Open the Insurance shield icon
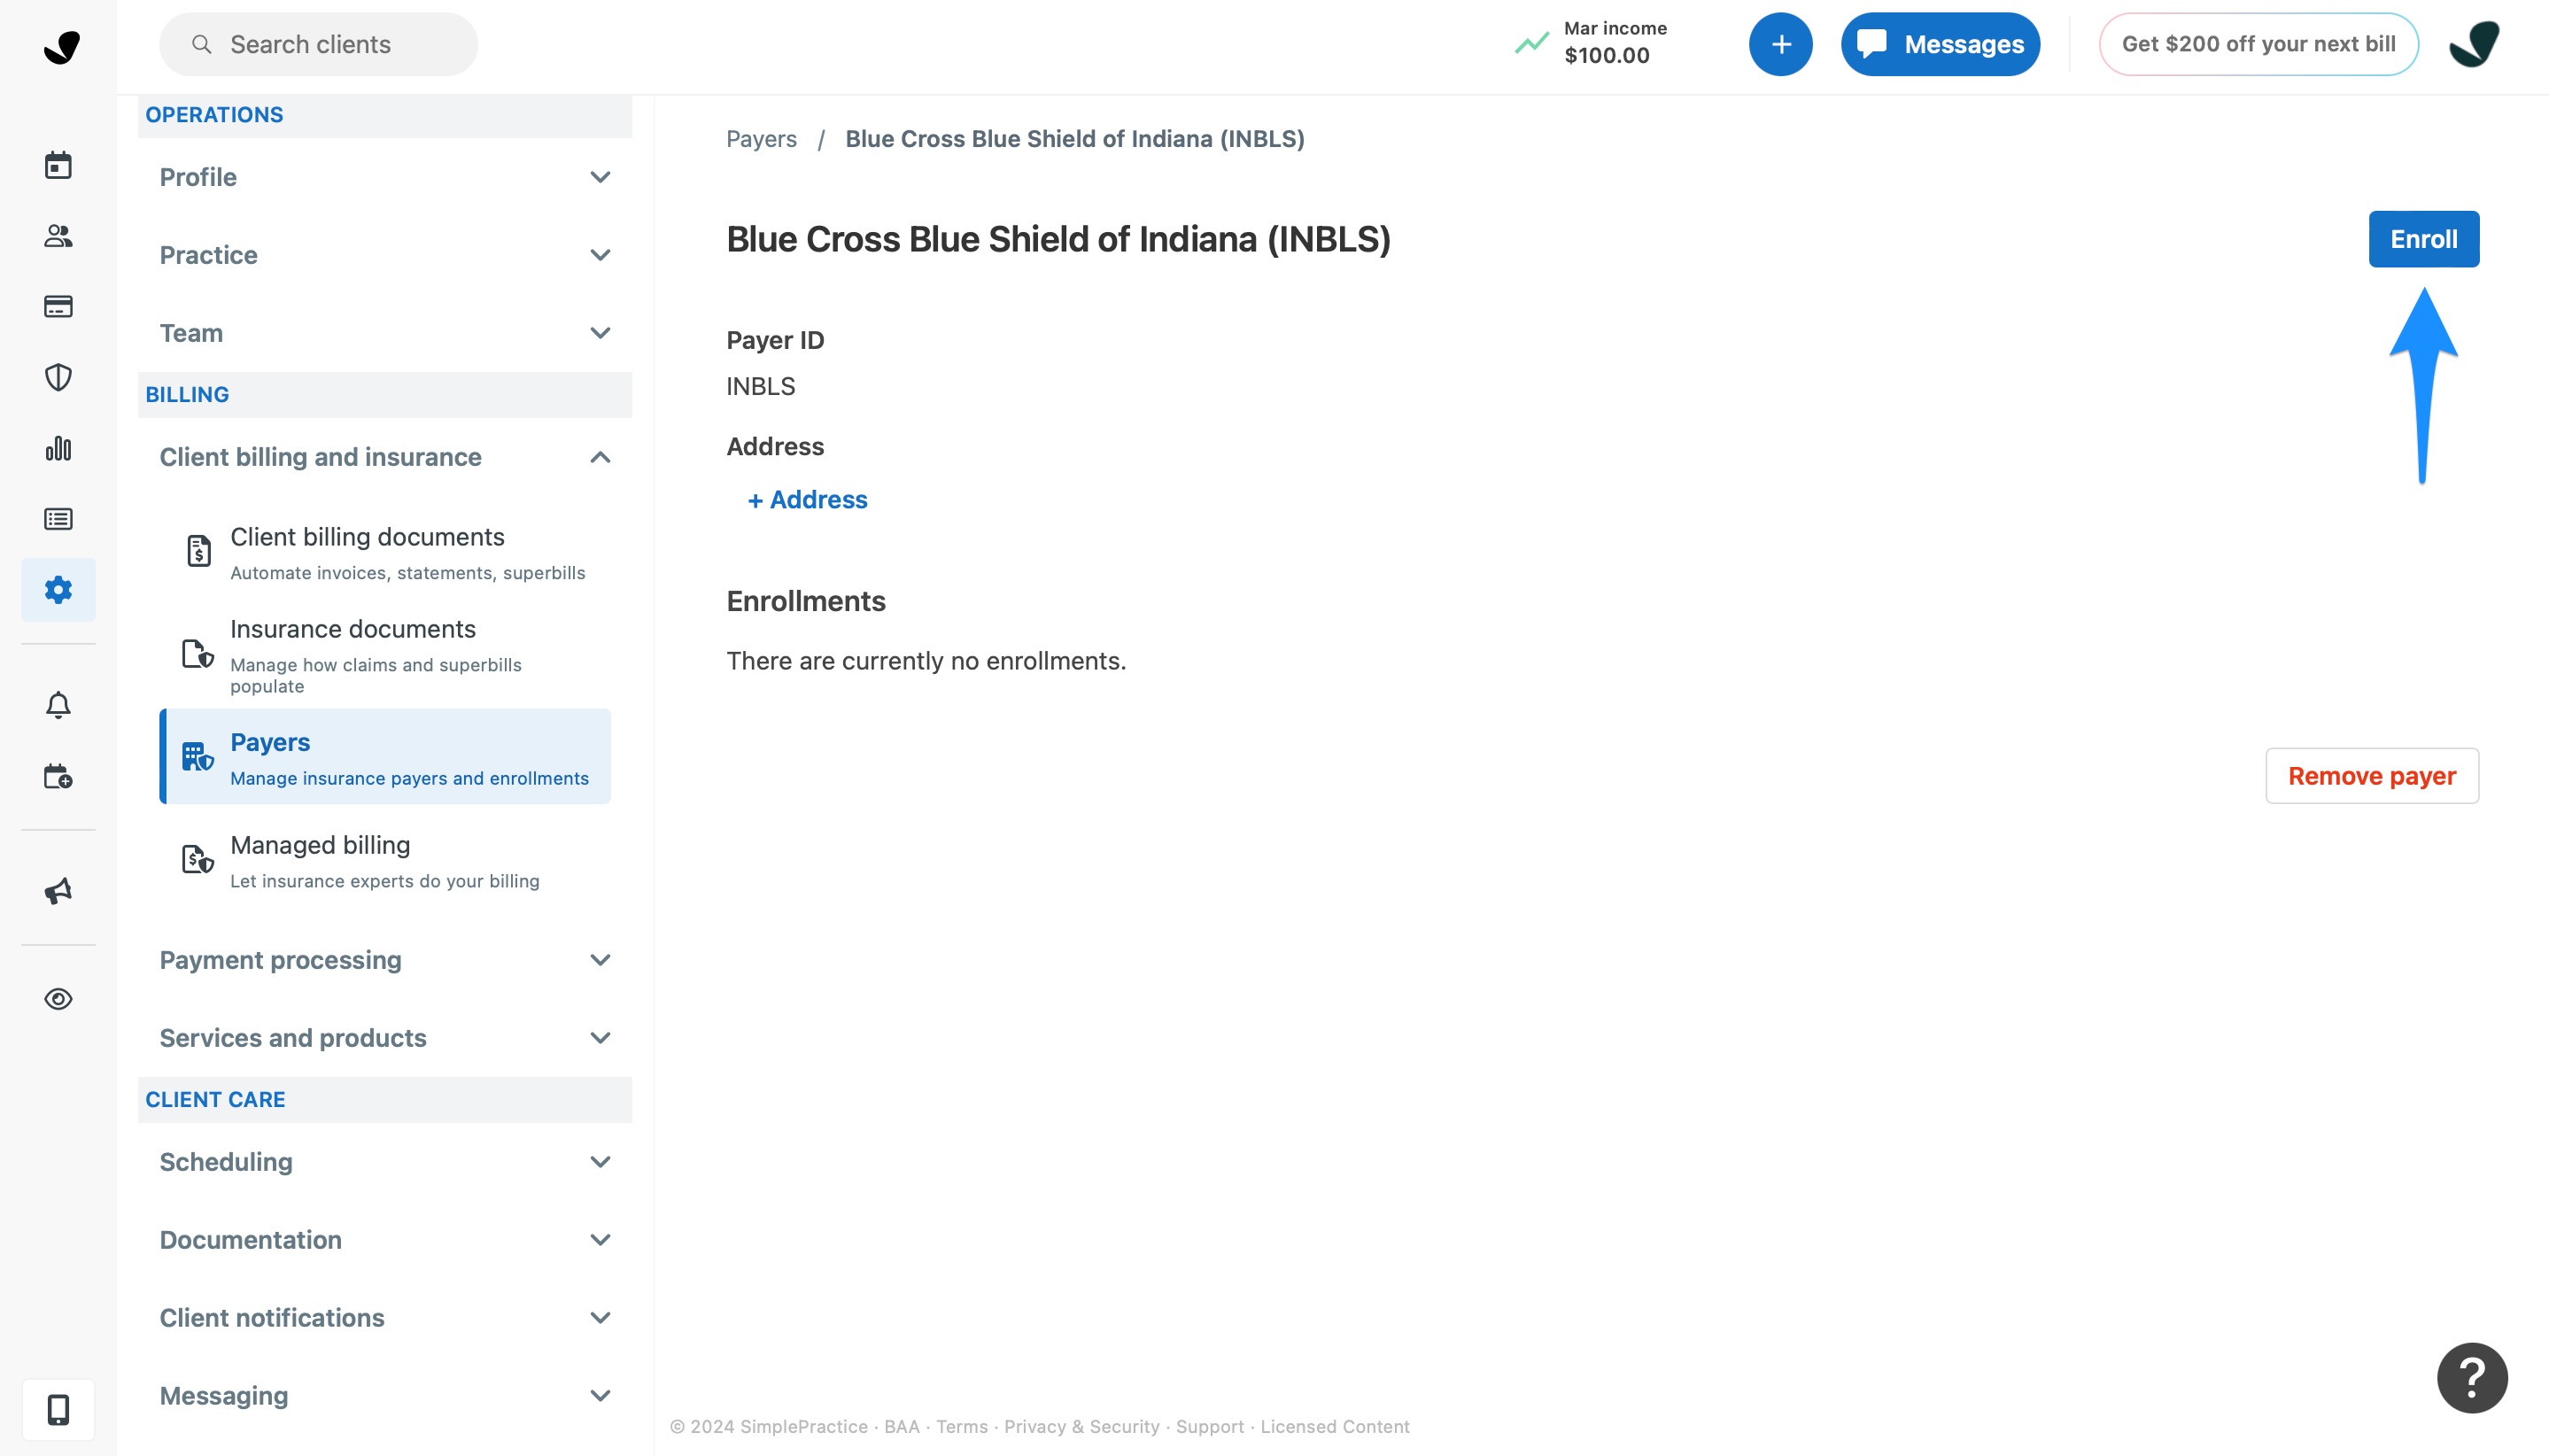 point(58,377)
